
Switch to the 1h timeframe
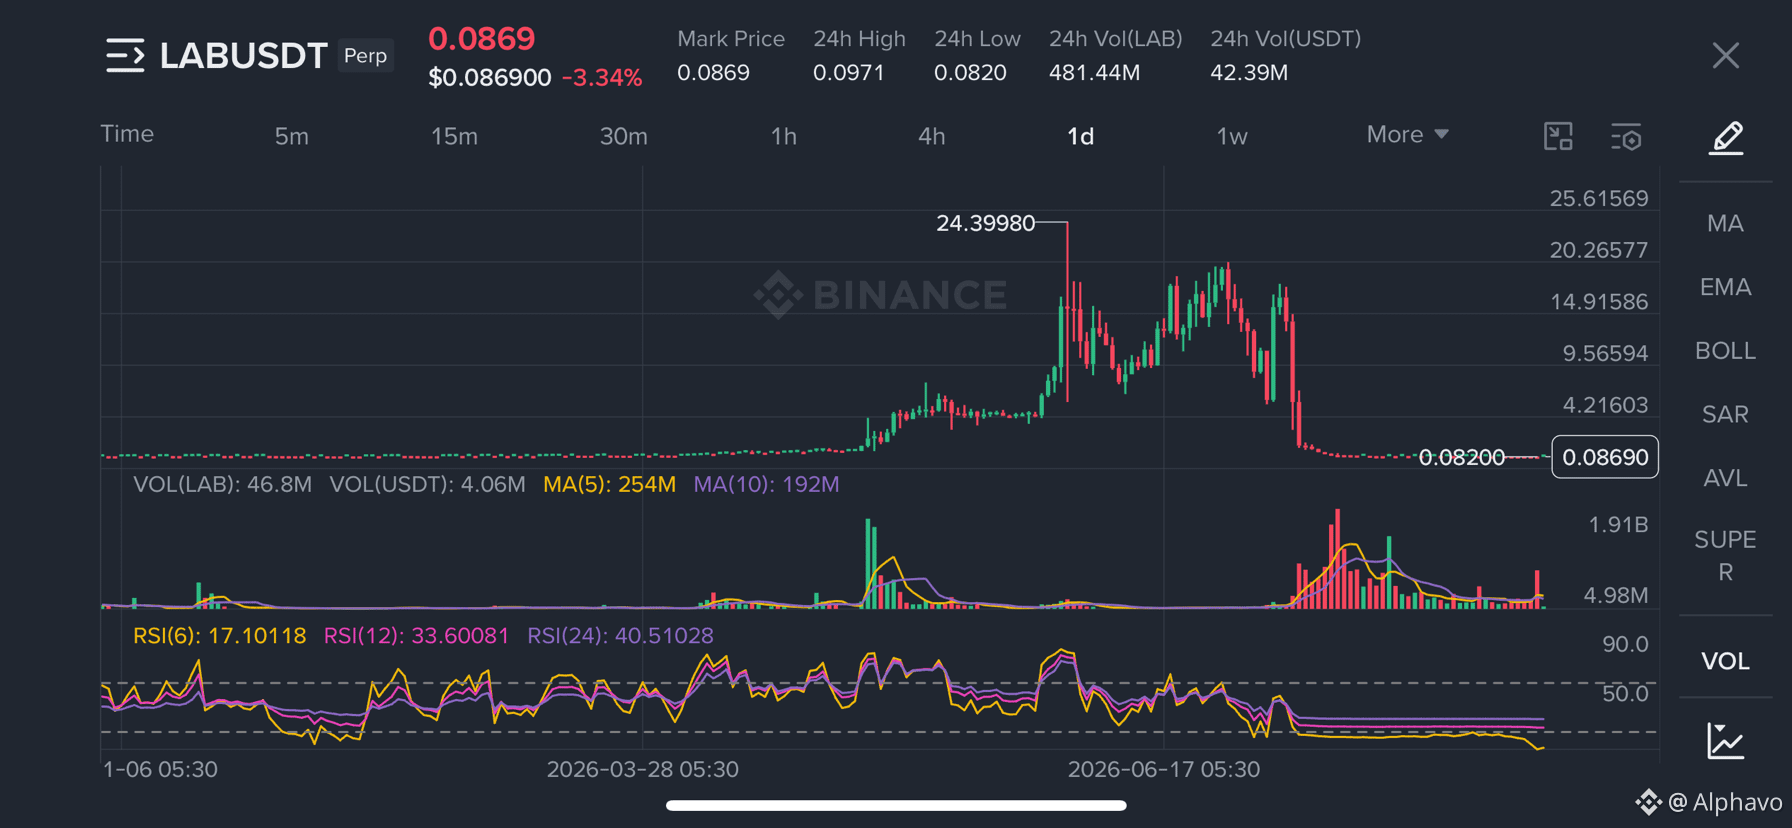pyautogui.click(x=783, y=136)
